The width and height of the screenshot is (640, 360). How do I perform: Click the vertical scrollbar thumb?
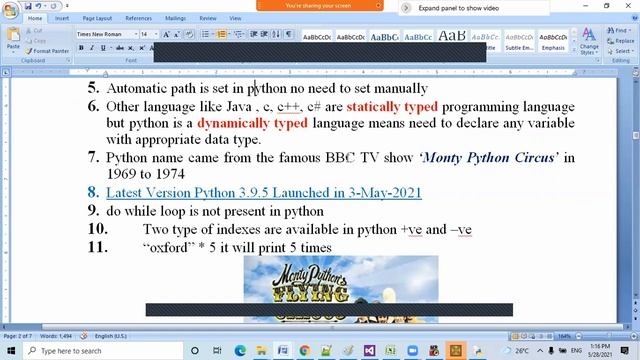coord(636,135)
